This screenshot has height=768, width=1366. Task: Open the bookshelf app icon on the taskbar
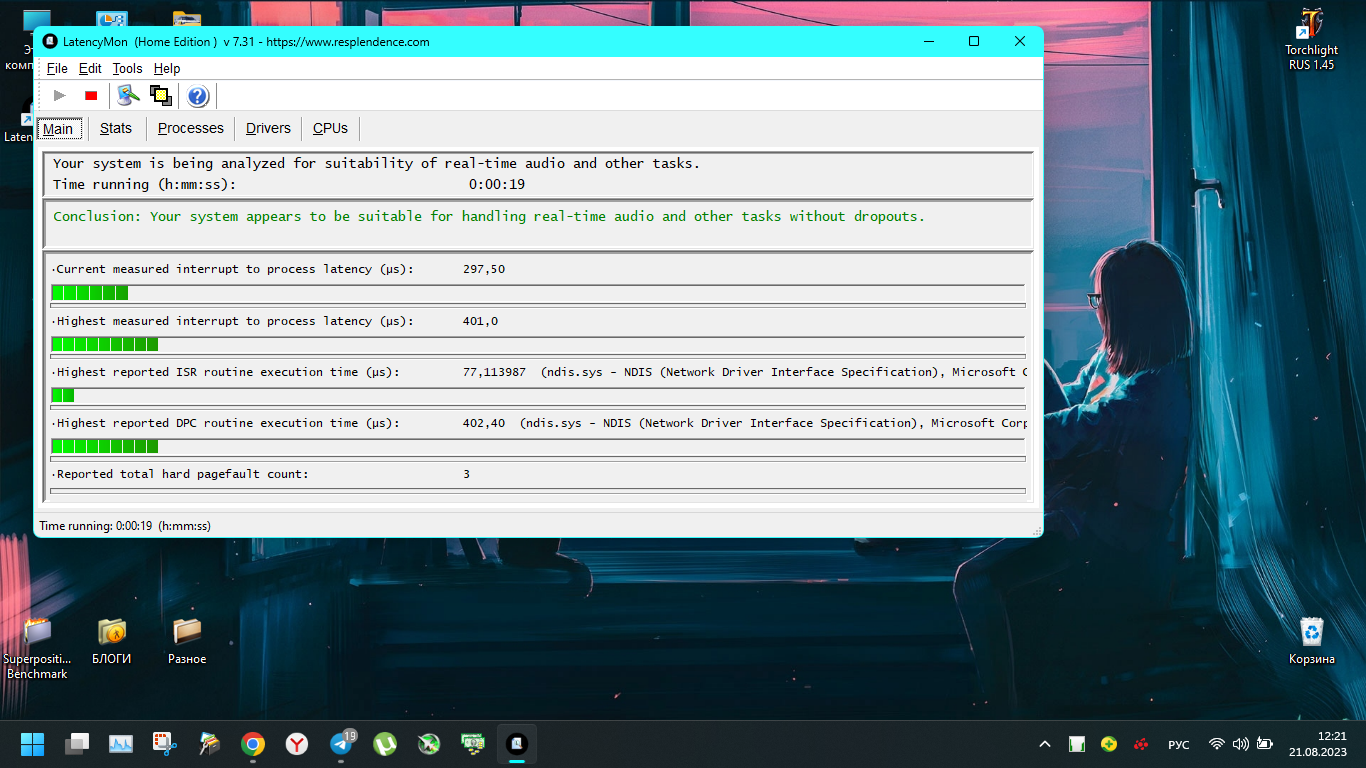pos(209,744)
